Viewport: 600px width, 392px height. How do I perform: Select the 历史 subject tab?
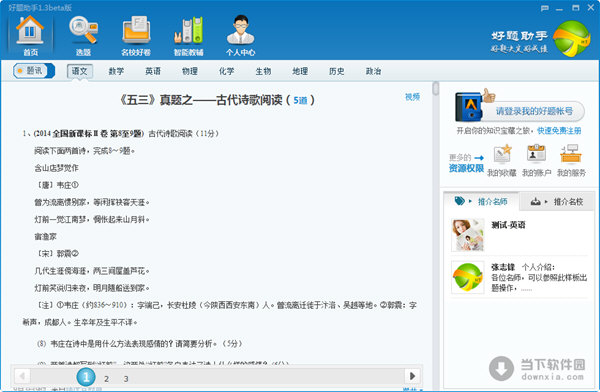click(336, 71)
